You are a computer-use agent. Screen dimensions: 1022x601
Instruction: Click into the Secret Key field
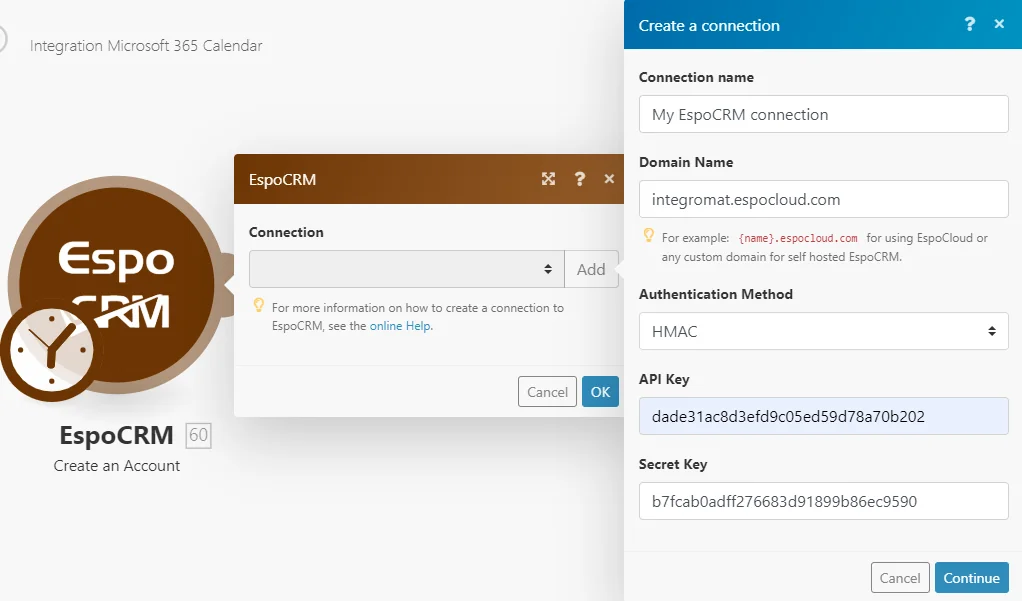(823, 501)
